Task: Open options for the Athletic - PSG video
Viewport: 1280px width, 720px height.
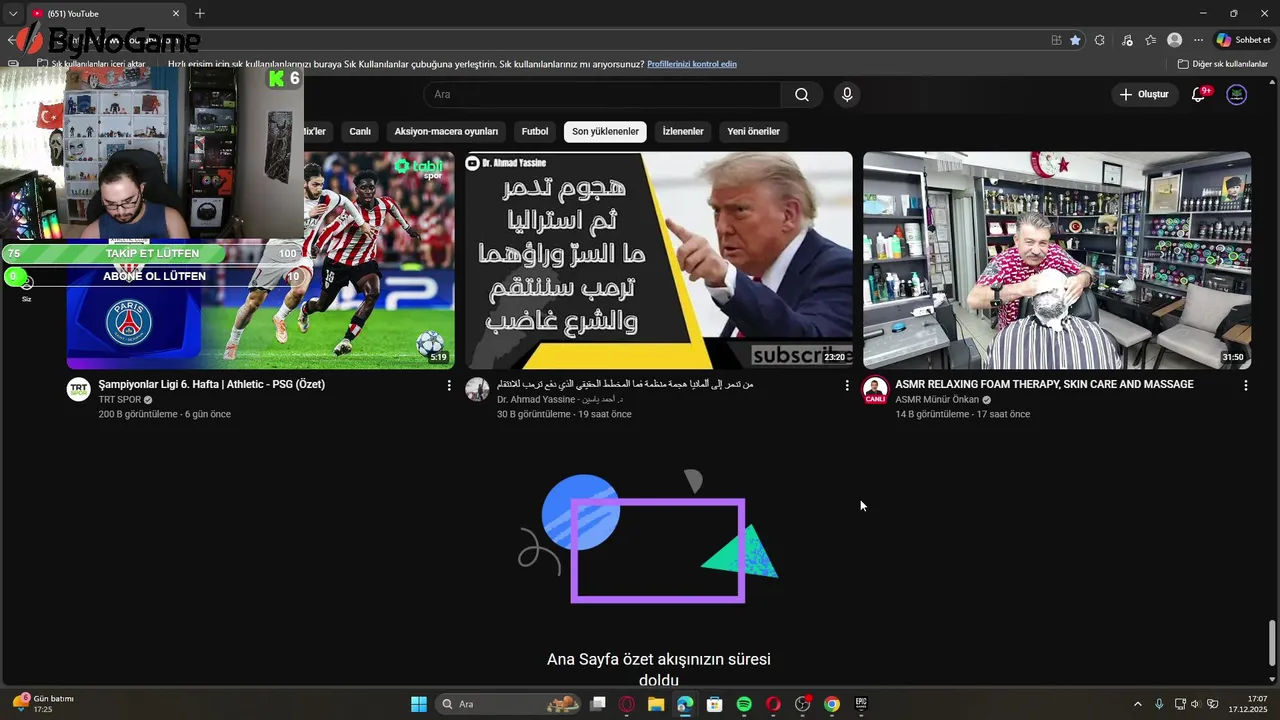Action: click(449, 385)
